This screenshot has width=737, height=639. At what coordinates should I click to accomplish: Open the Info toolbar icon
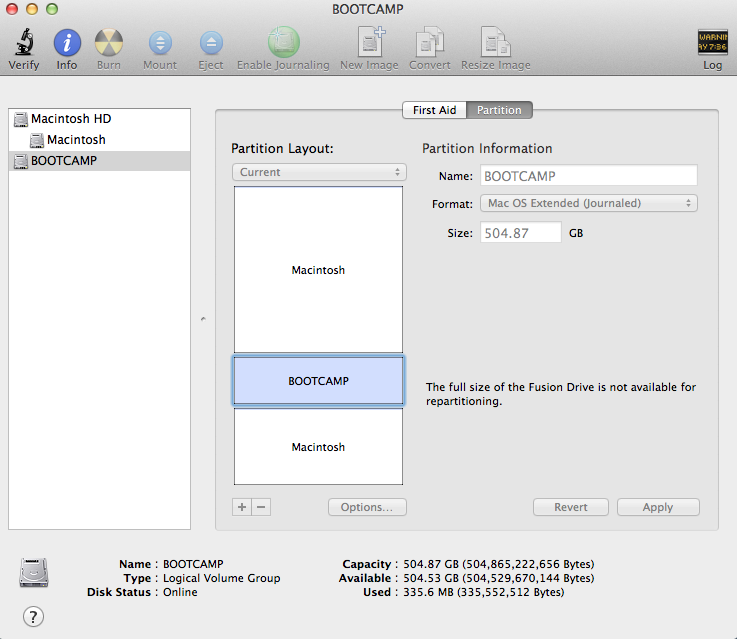pyautogui.click(x=67, y=42)
